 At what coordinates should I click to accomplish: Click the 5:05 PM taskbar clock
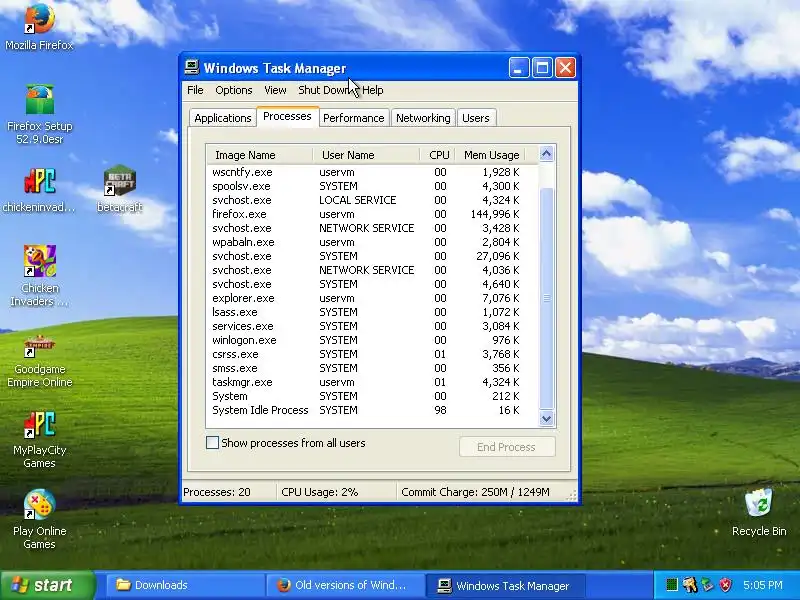click(x=762, y=585)
